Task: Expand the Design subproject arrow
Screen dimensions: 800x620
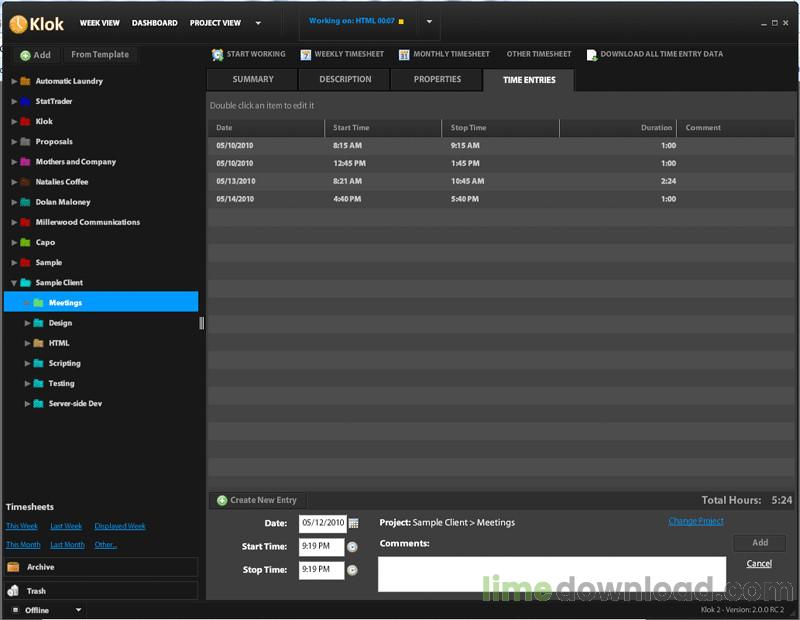Action: point(28,323)
